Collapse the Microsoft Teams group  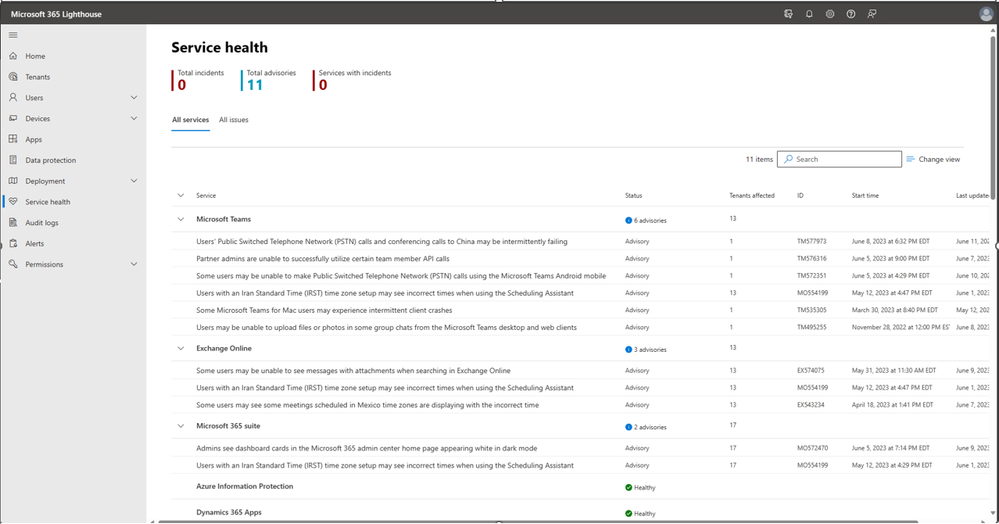pyautogui.click(x=180, y=219)
